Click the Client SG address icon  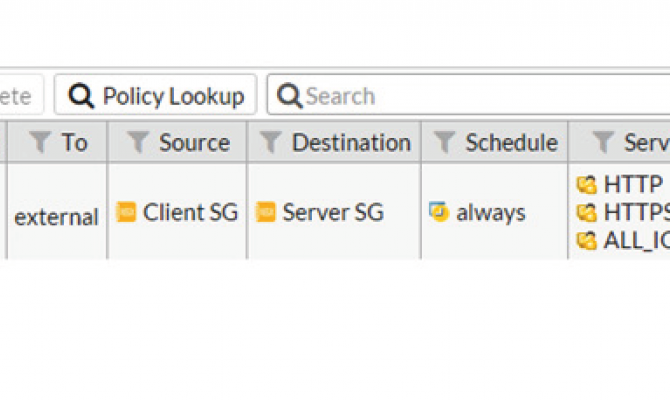pos(126,212)
